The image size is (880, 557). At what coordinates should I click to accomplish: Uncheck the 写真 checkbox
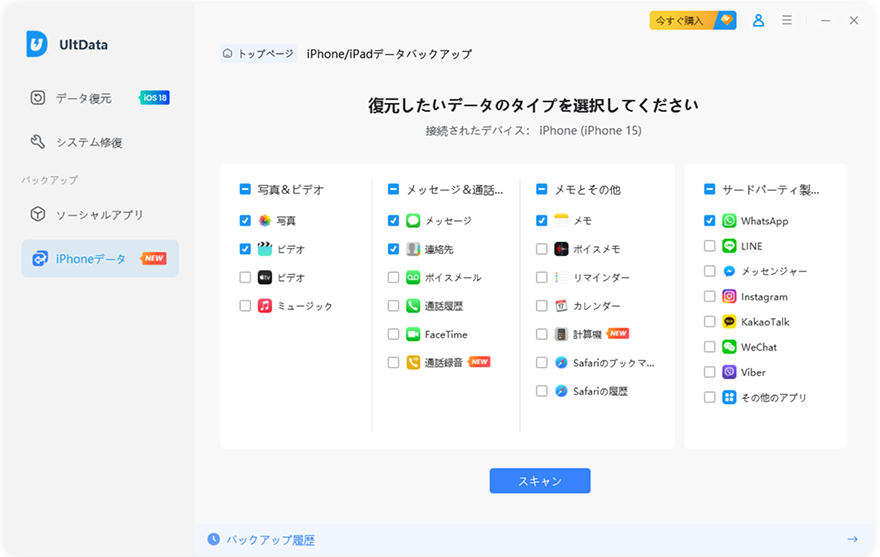[245, 221]
